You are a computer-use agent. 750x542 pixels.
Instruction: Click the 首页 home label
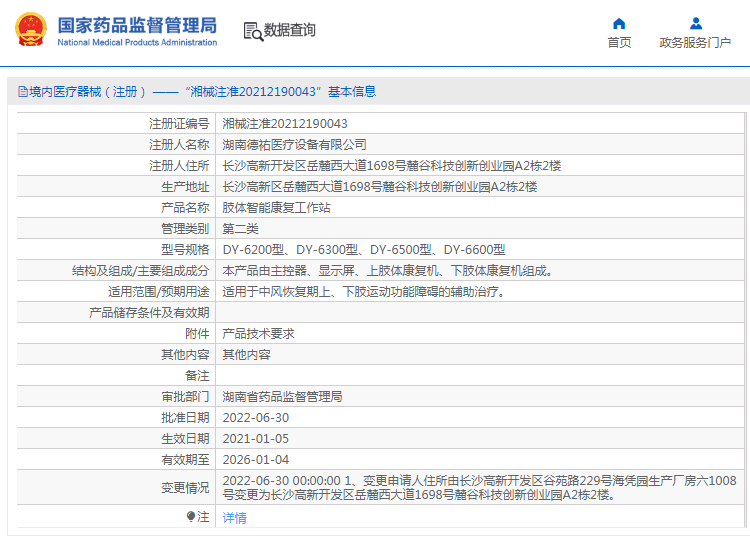point(619,43)
